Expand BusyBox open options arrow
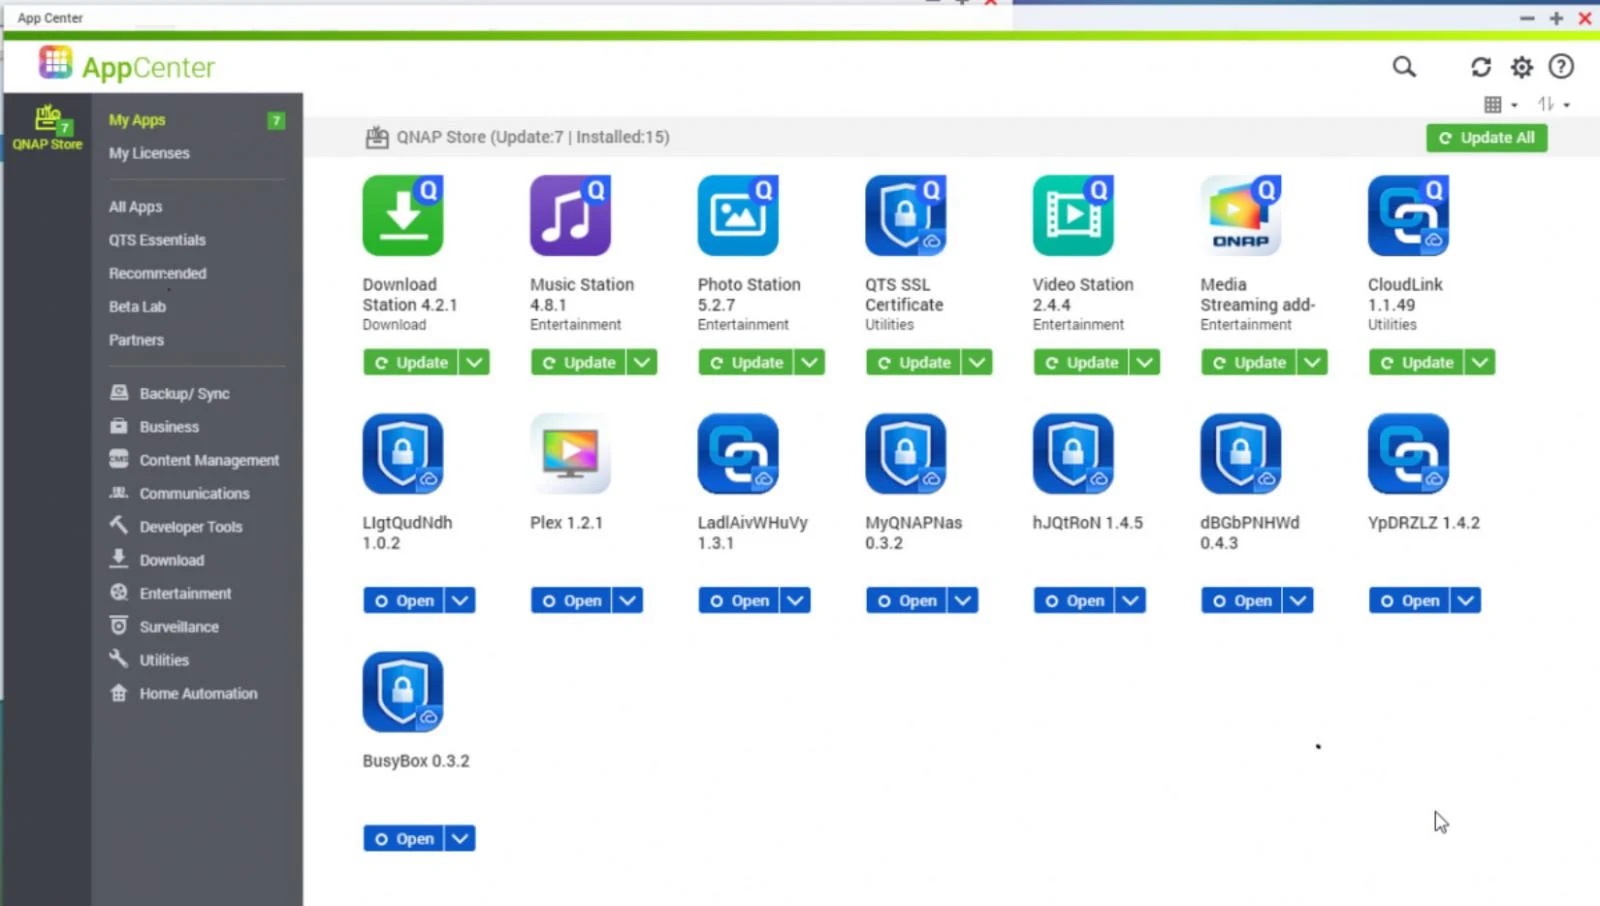The height and width of the screenshot is (906, 1600). click(460, 838)
